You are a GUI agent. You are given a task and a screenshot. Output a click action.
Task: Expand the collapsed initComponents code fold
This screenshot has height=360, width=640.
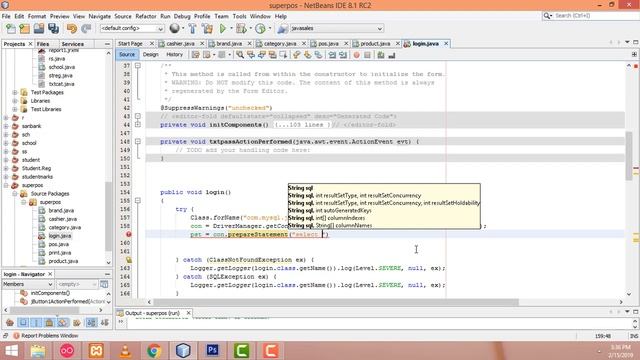(x=138, y=124)
